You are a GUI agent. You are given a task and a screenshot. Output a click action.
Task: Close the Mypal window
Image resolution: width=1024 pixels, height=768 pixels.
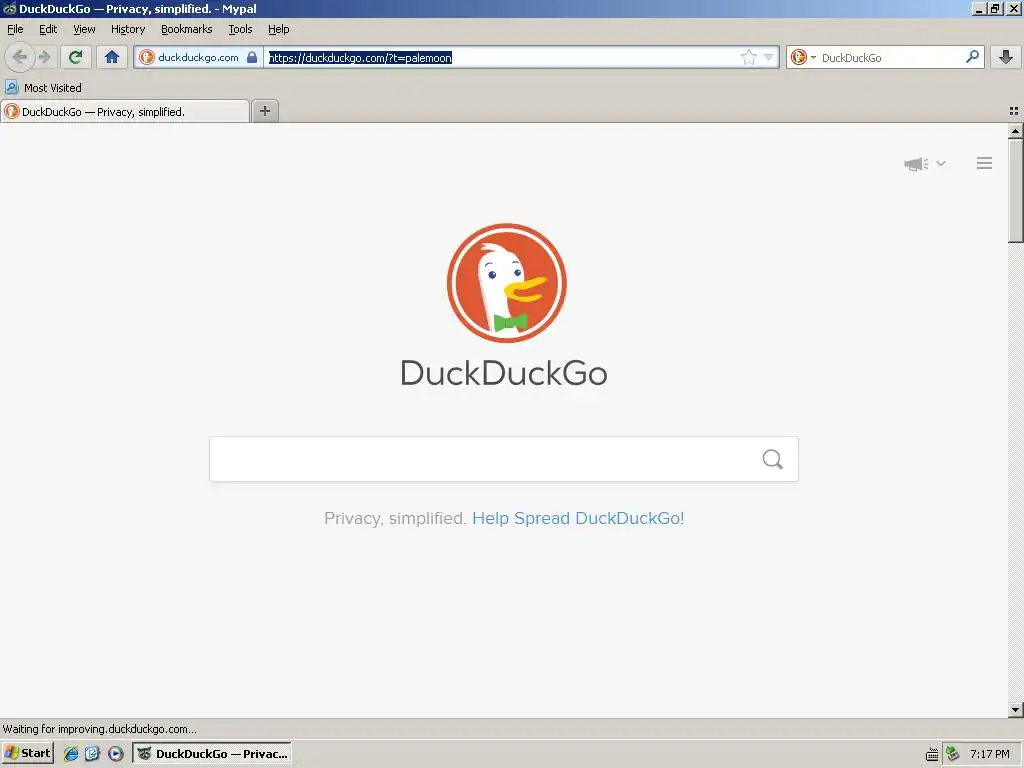point(1014,8)
